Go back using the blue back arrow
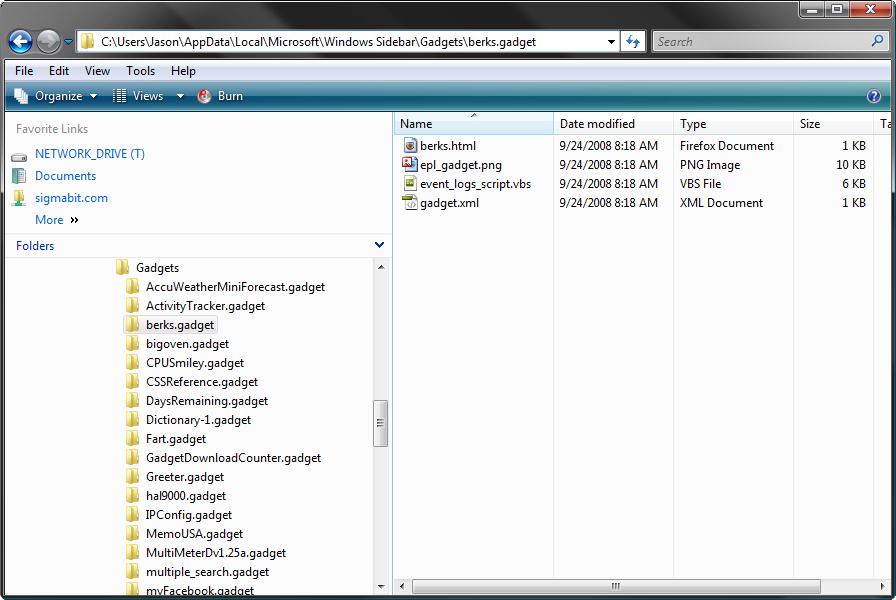Screen dimensions: 896x600 pos(20,41)
